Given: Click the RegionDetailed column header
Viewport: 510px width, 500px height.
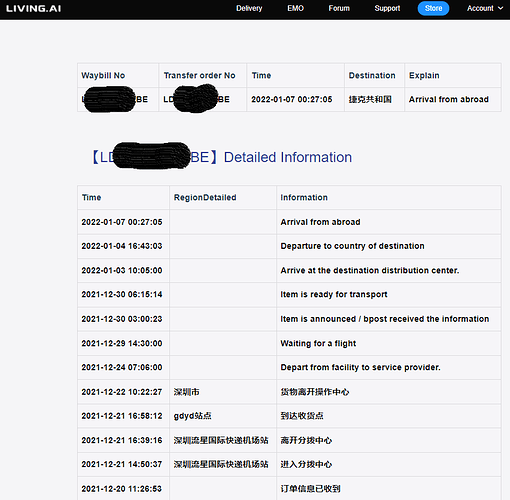Looking at the screenshot, I should tap(205, 197).
